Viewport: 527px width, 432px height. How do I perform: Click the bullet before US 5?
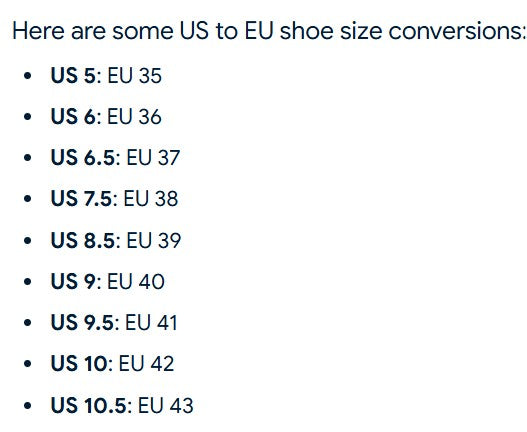coord(28,76)
